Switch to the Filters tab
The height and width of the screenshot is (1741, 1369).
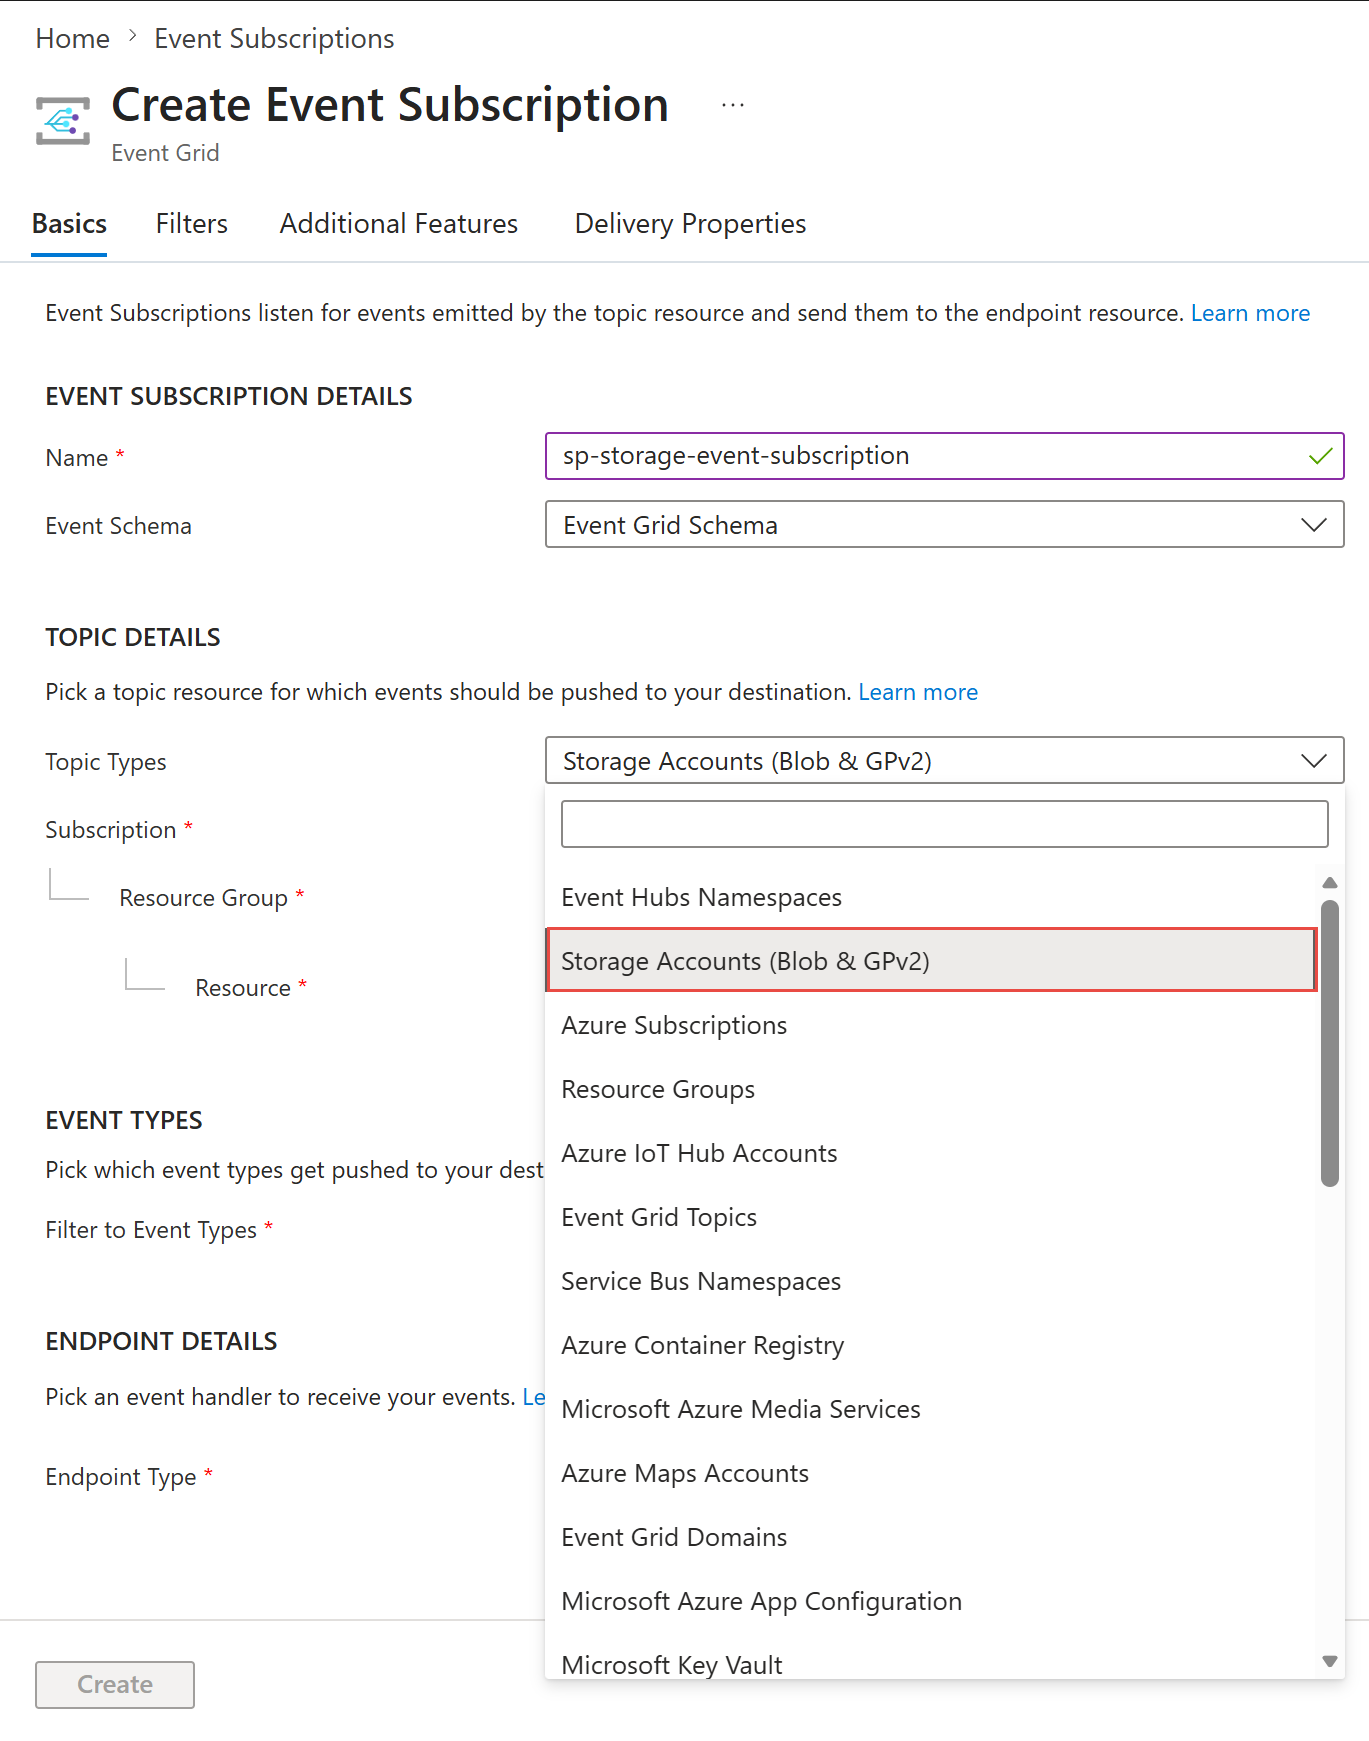(192, 224)
